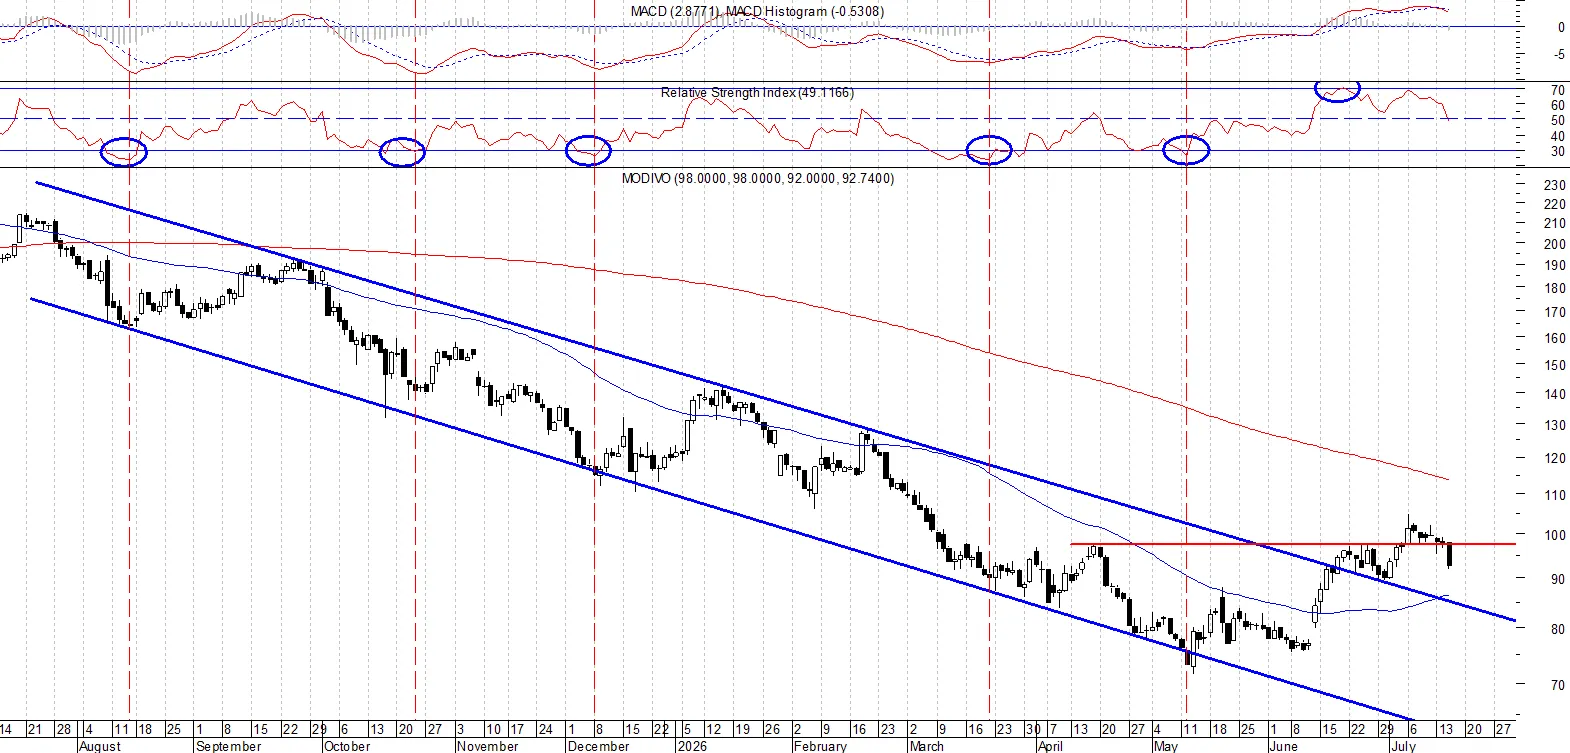1570x753 pixels.
Task: Select the October month label
Action: point(347,746)
